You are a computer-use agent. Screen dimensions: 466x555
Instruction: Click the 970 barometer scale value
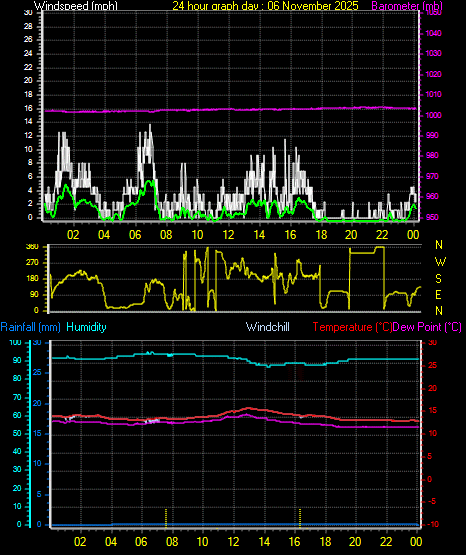click(x=432, y=176)
